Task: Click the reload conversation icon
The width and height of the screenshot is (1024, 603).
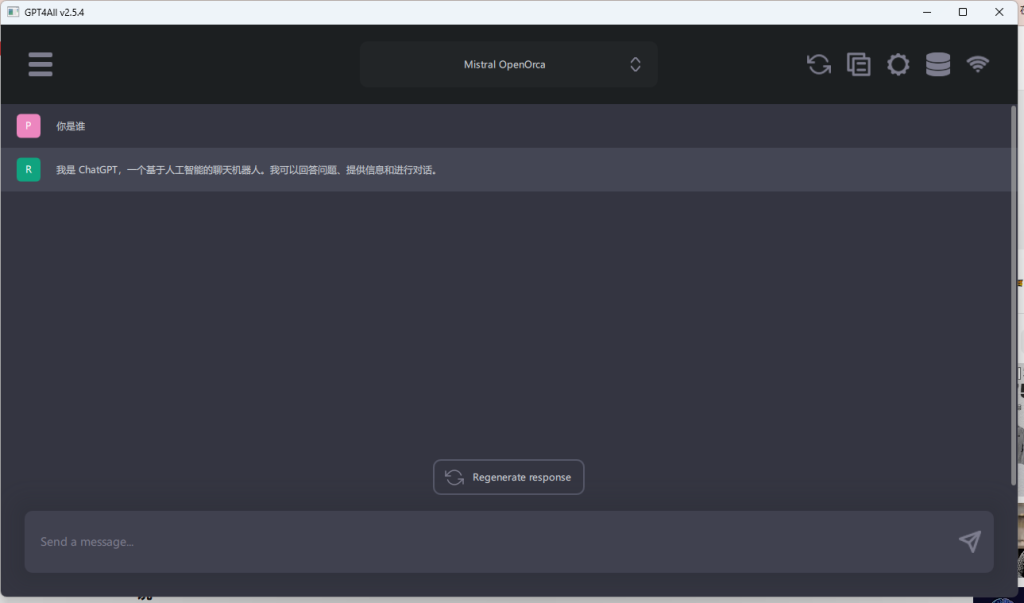Action: point(818,64)
